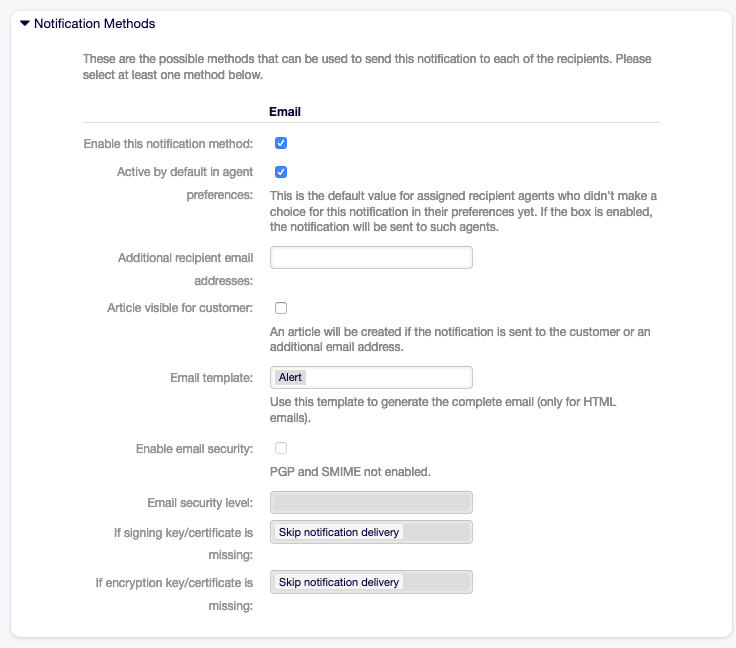The width and height of the screenshot is (736, 648).
Task: Focus the Additional recipient email addresses field
Action: (371, 258)
